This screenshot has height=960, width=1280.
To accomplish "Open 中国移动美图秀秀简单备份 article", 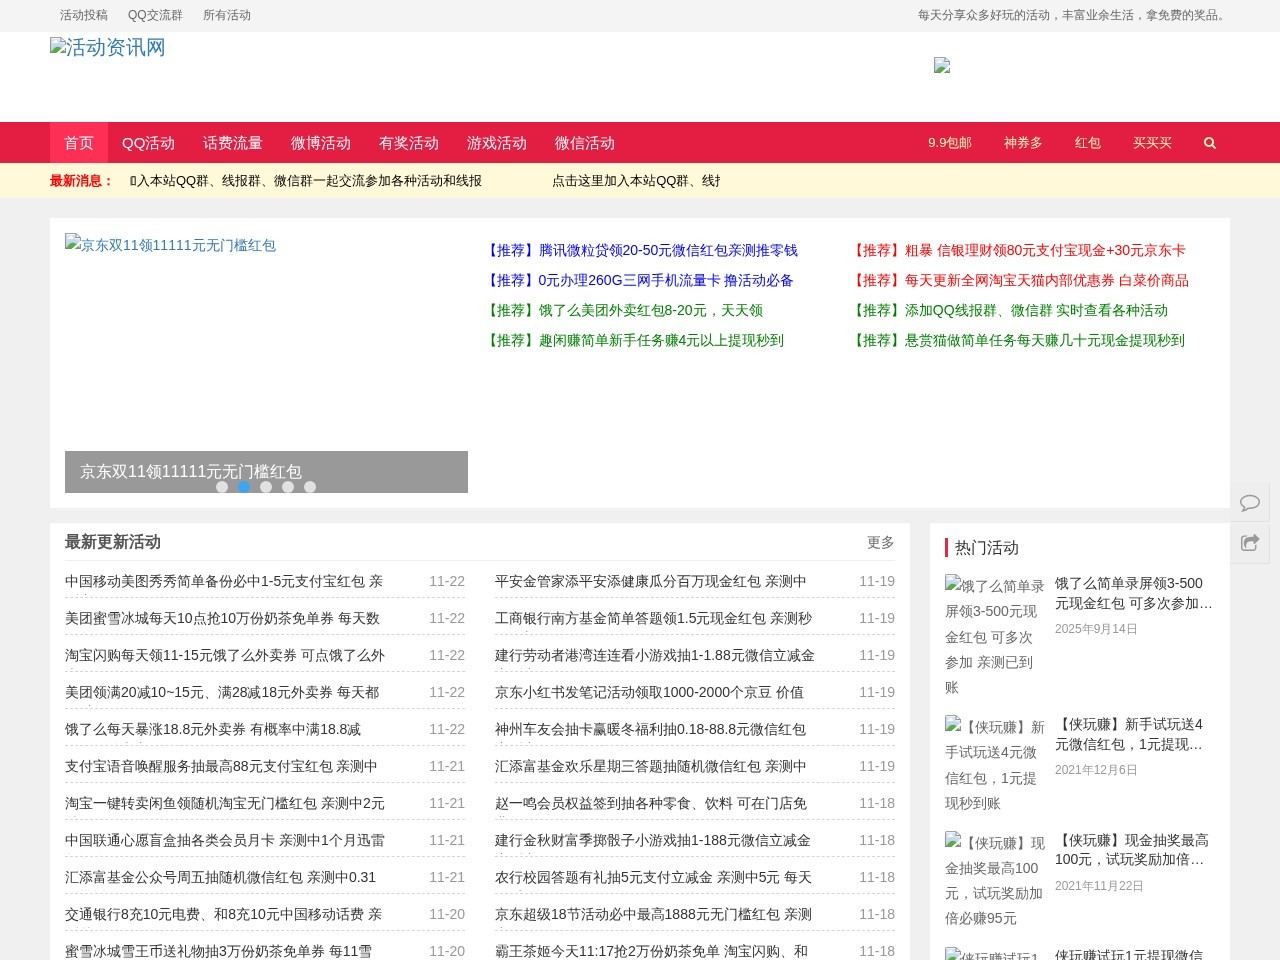I will (x=224, y=581).
